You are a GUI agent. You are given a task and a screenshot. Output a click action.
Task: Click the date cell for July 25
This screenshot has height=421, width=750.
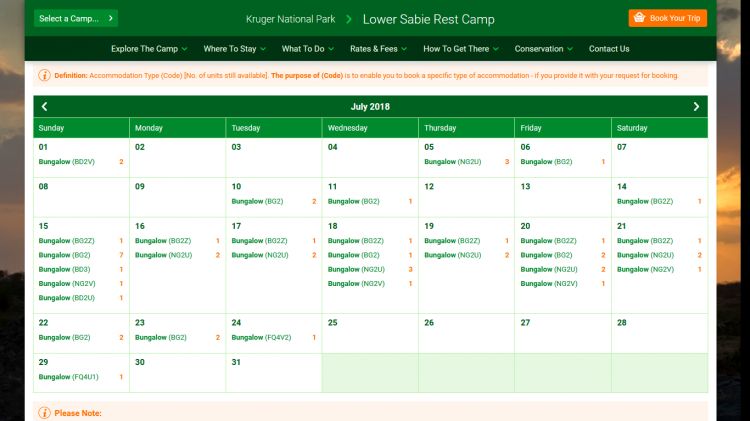(370, 333)
